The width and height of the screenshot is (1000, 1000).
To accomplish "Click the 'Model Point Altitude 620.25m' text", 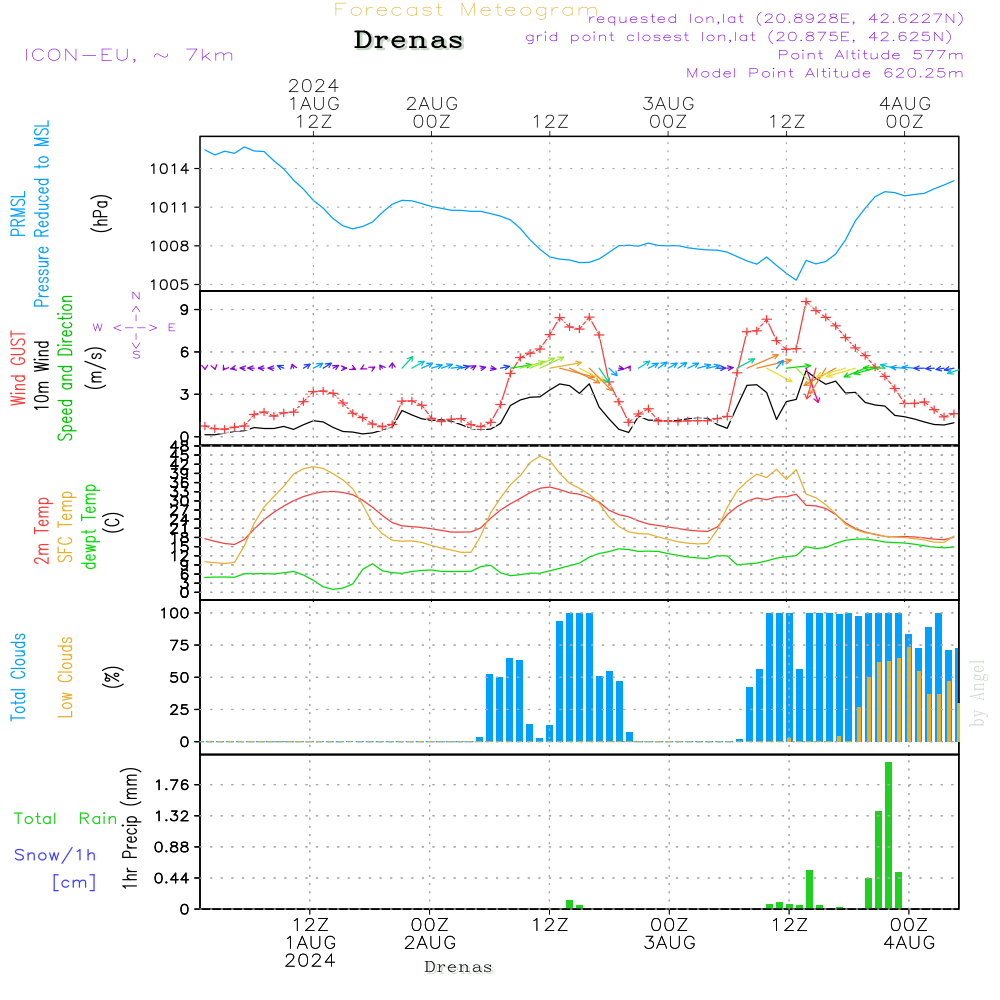I will 825,73.
